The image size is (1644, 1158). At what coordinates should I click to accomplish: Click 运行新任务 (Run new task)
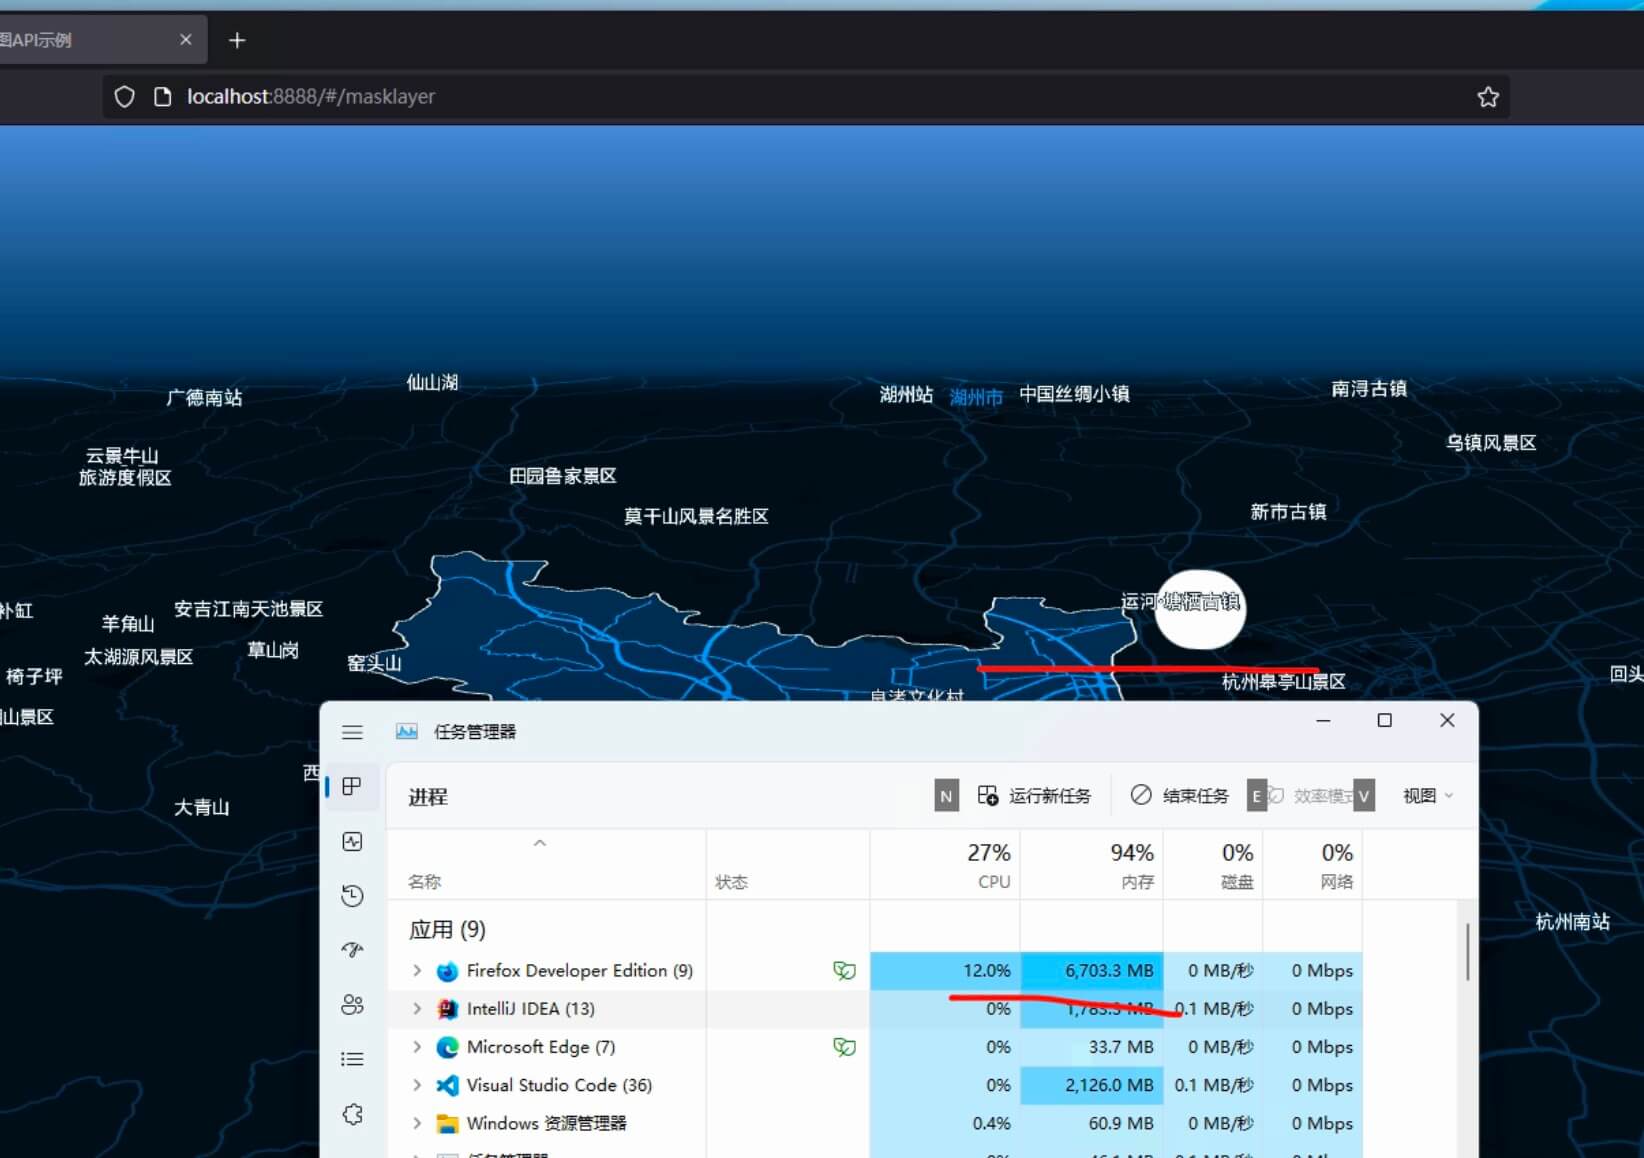(1035, 796)
